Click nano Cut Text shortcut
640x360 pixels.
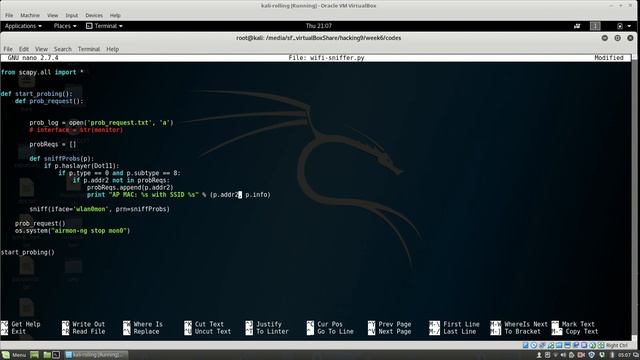[x=204, y=324]
